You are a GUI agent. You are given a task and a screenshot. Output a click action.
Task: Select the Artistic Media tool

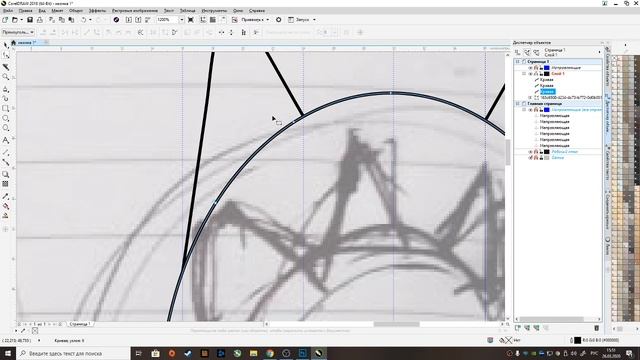5,98
